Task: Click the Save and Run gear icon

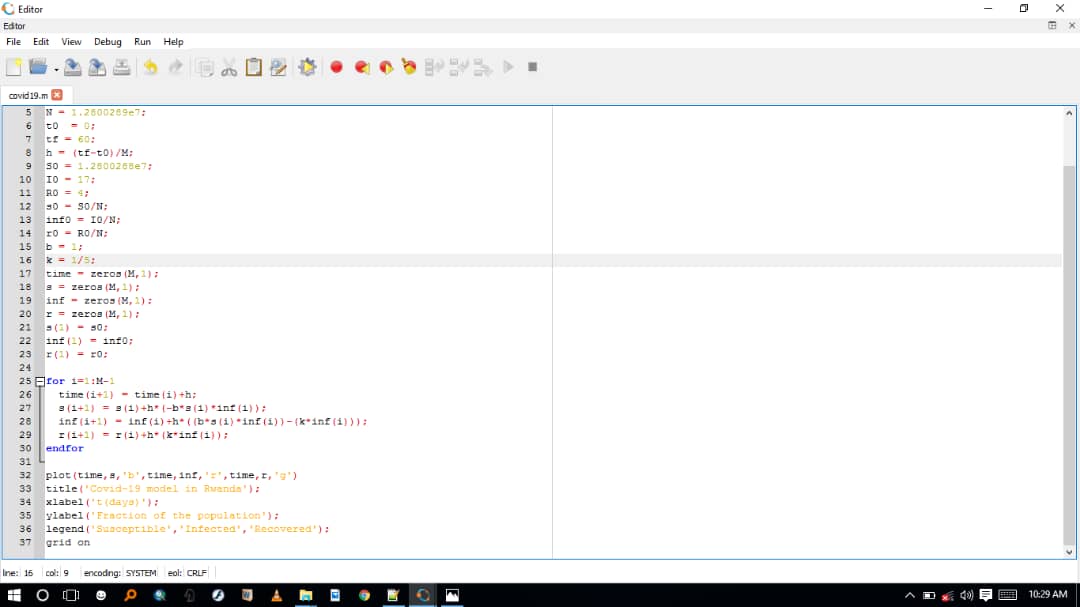Action: point(307,67)
